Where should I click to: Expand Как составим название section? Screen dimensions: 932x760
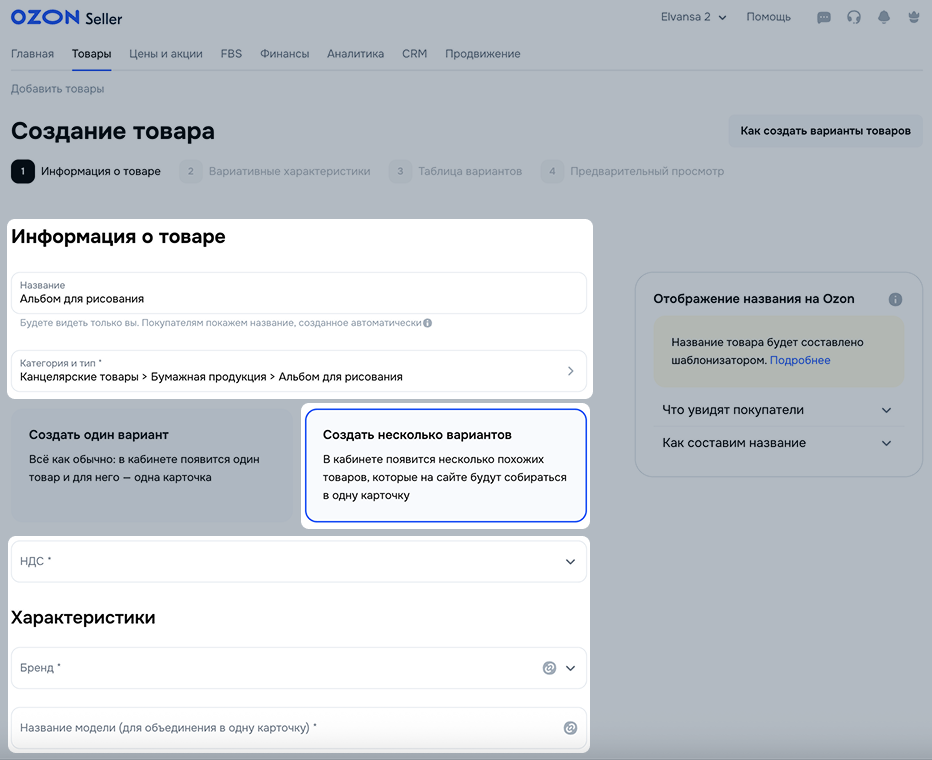click(777, 443)
